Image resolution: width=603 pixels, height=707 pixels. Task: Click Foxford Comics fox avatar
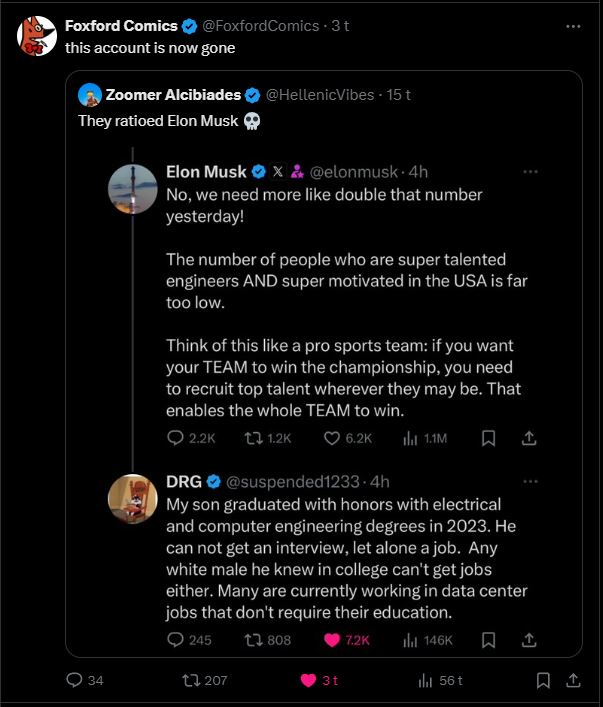coord(36,37)
